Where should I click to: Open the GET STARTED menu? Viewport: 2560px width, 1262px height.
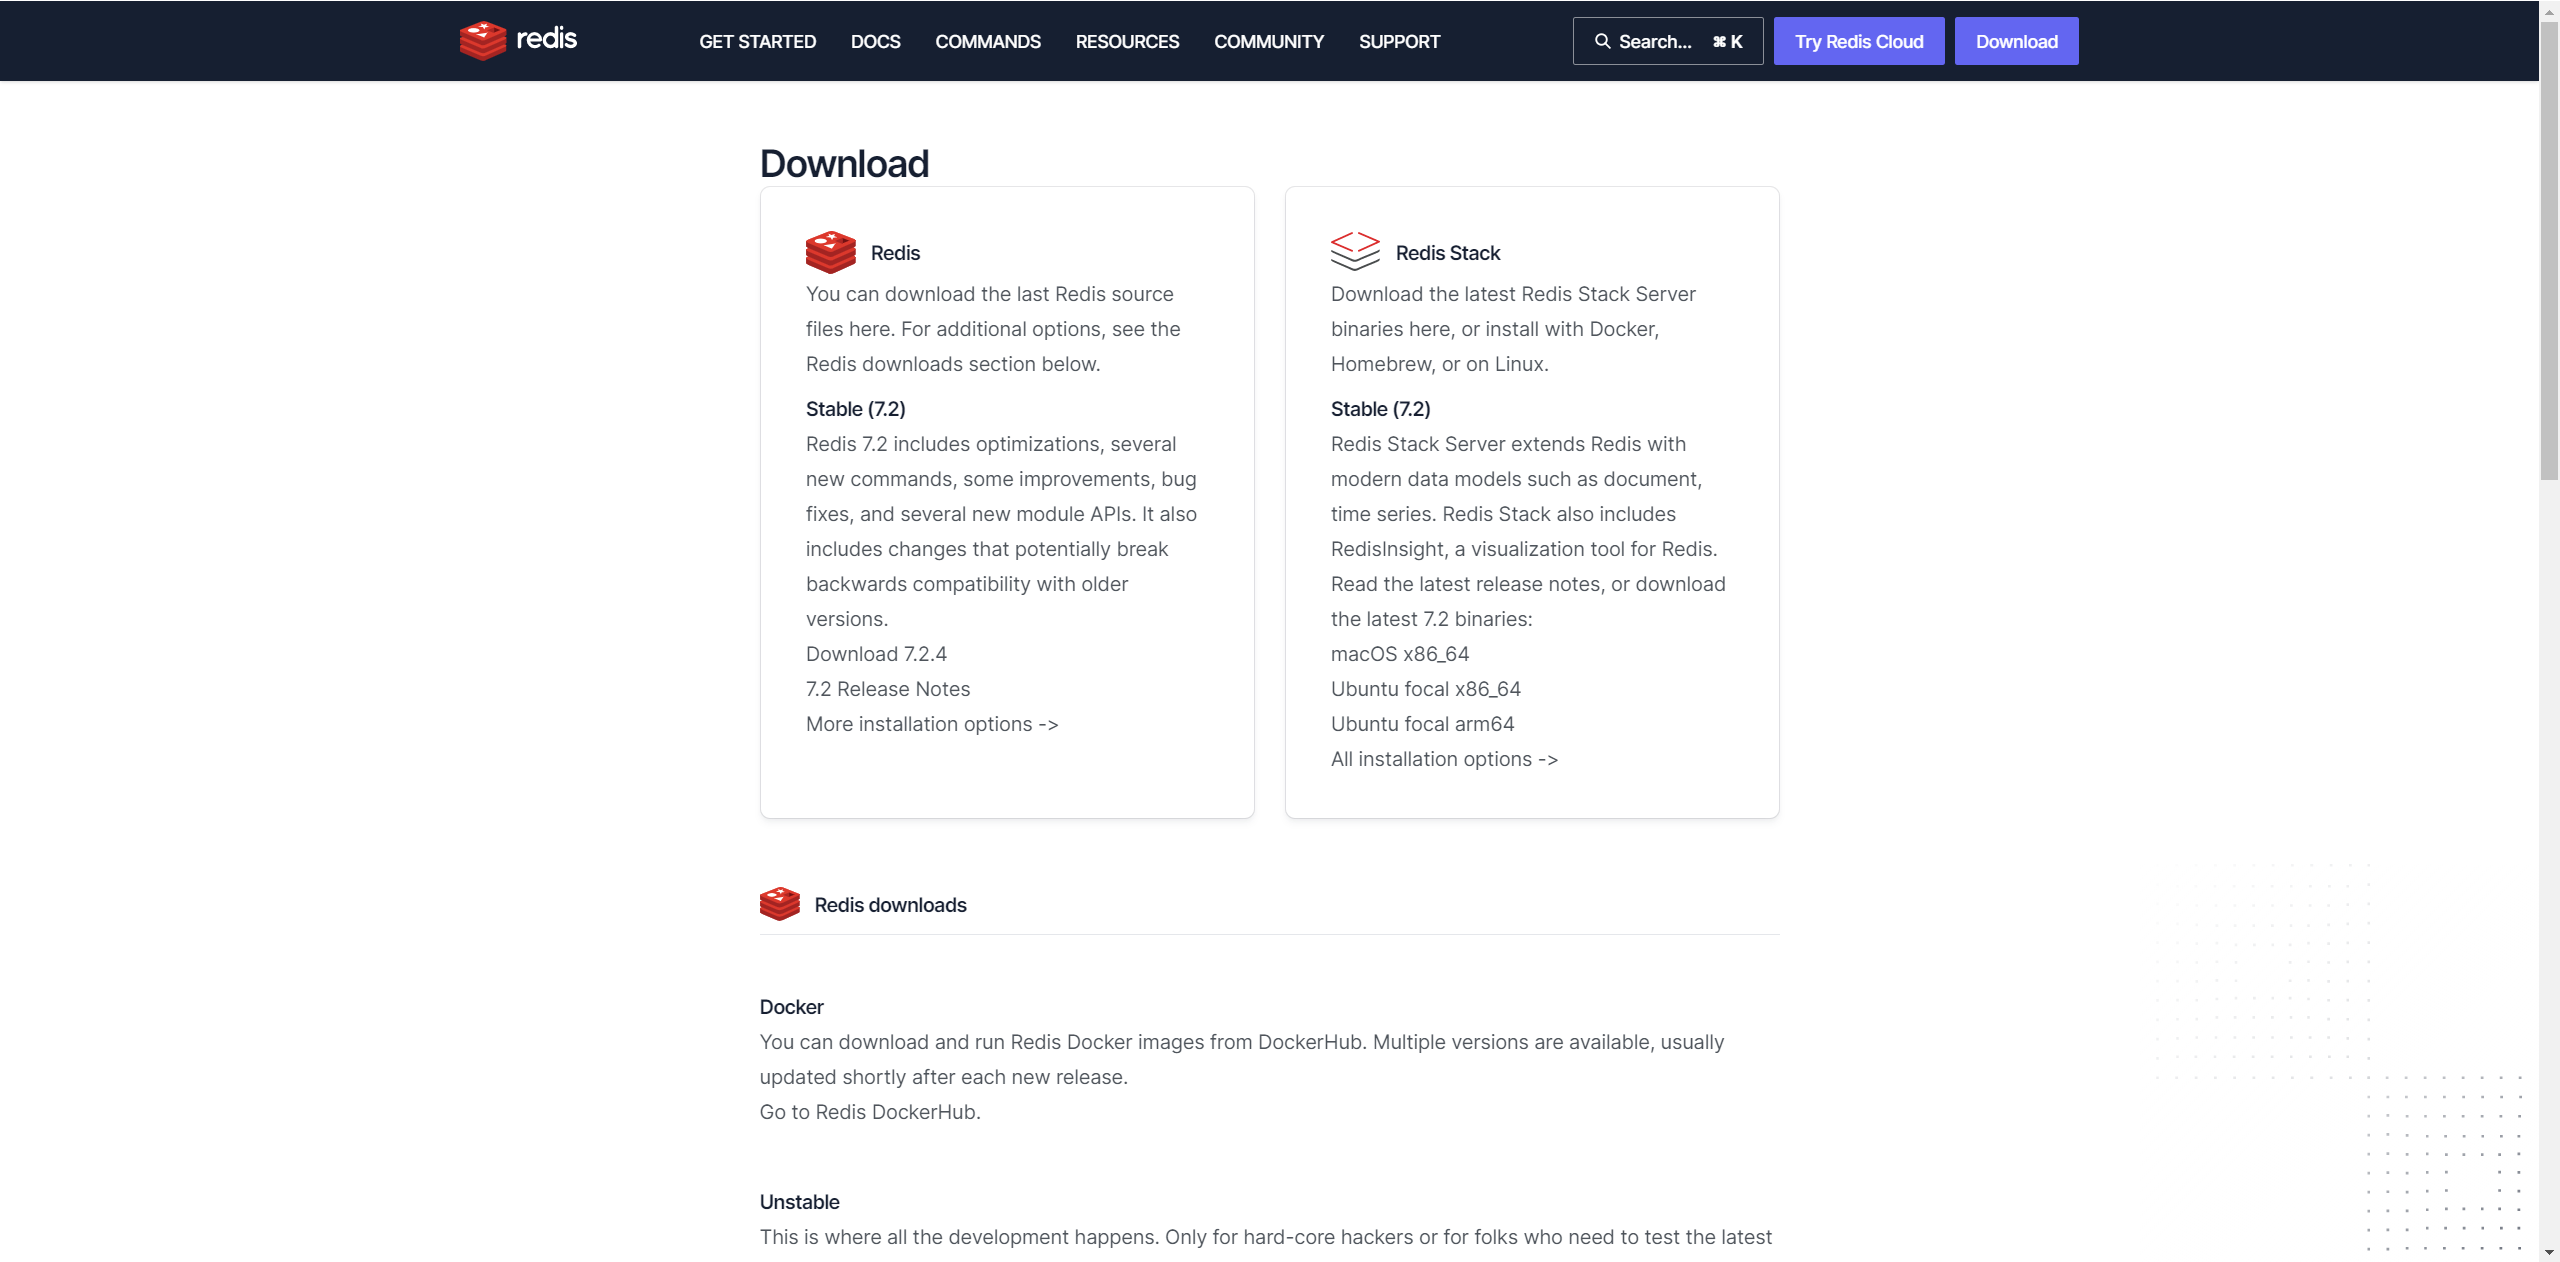[756, 41]
